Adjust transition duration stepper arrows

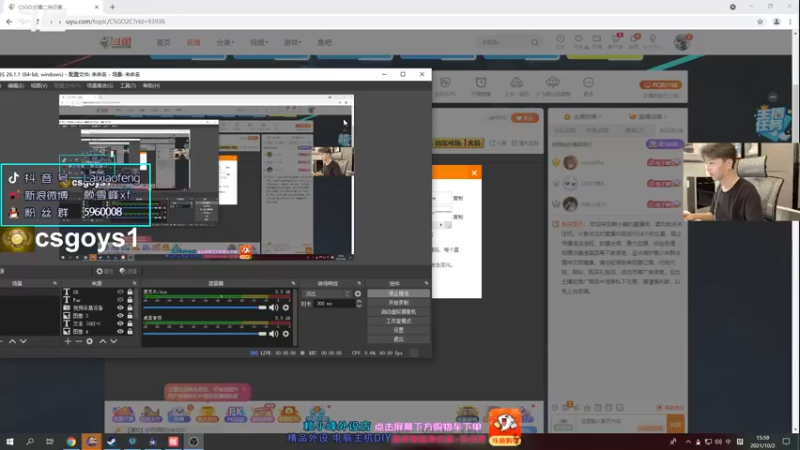pyautogui.click(x=359, y=304)
